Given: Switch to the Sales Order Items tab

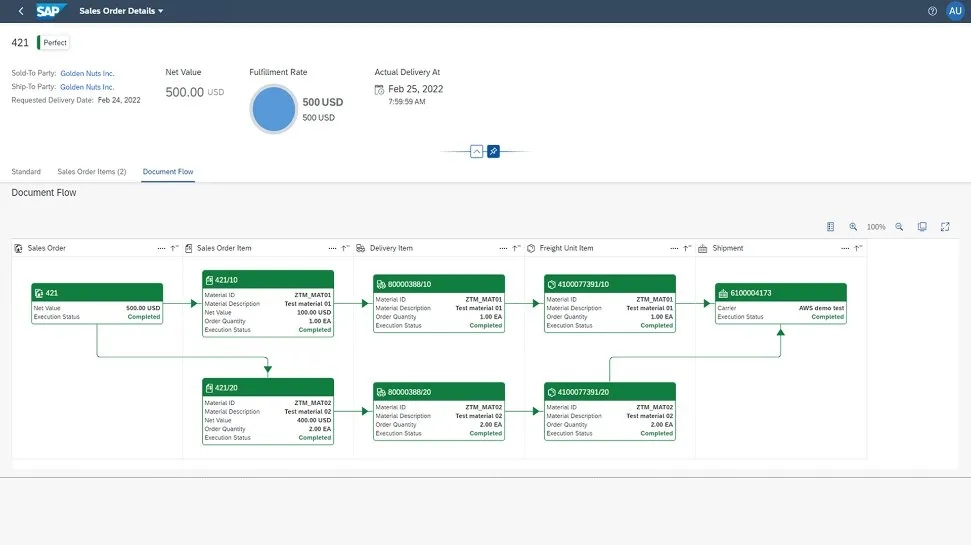Looking at the screenshot, I should (91, 172).
